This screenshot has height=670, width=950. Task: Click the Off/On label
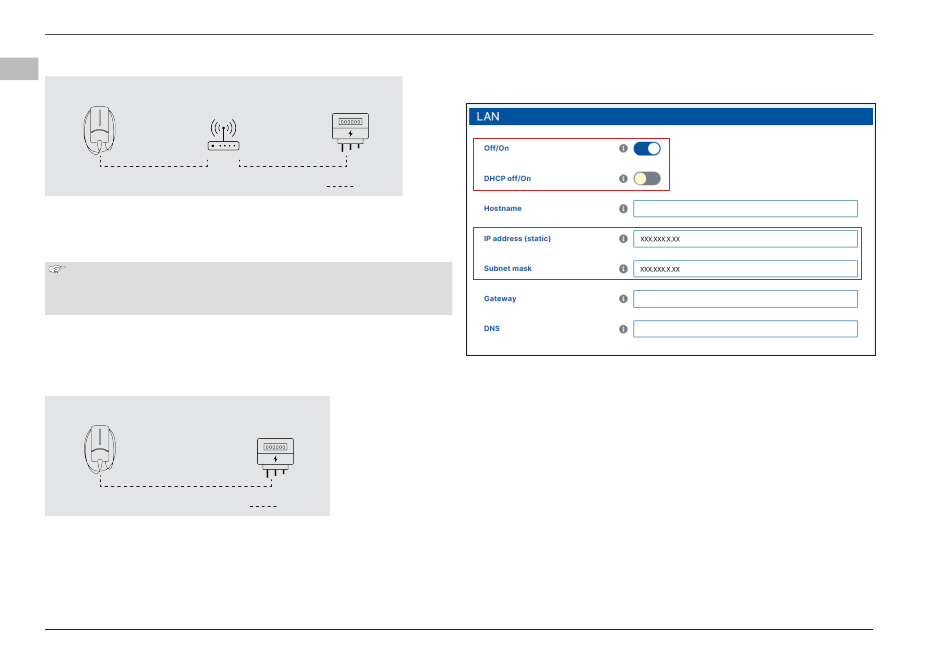(496, 148)
